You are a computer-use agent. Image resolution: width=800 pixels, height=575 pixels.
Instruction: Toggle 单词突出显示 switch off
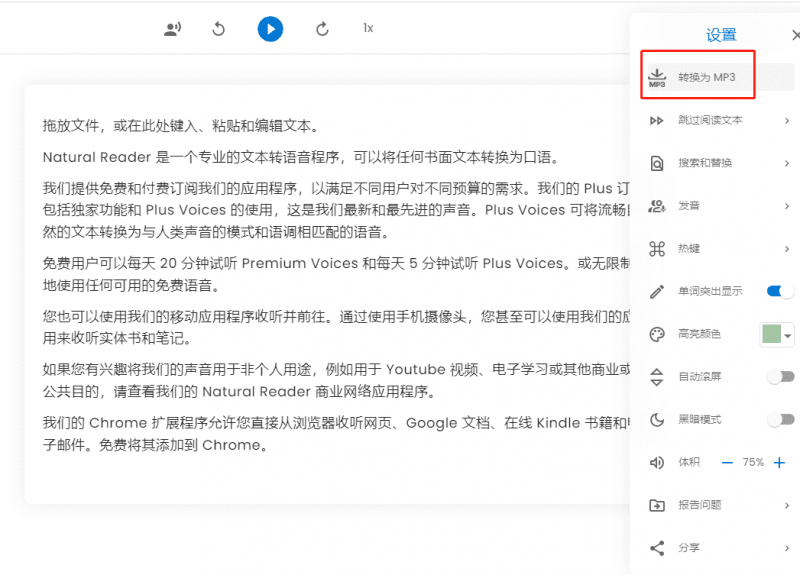pyautogui.click(x=780, y=291)
